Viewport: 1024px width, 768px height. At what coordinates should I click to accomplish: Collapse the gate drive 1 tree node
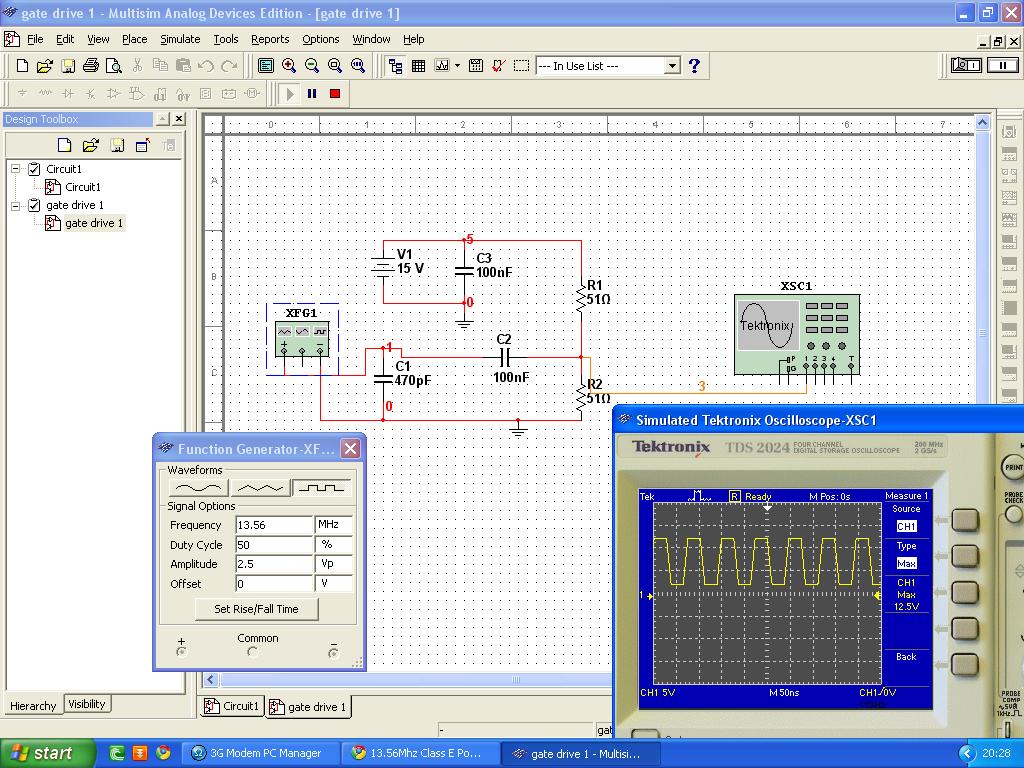16,205
